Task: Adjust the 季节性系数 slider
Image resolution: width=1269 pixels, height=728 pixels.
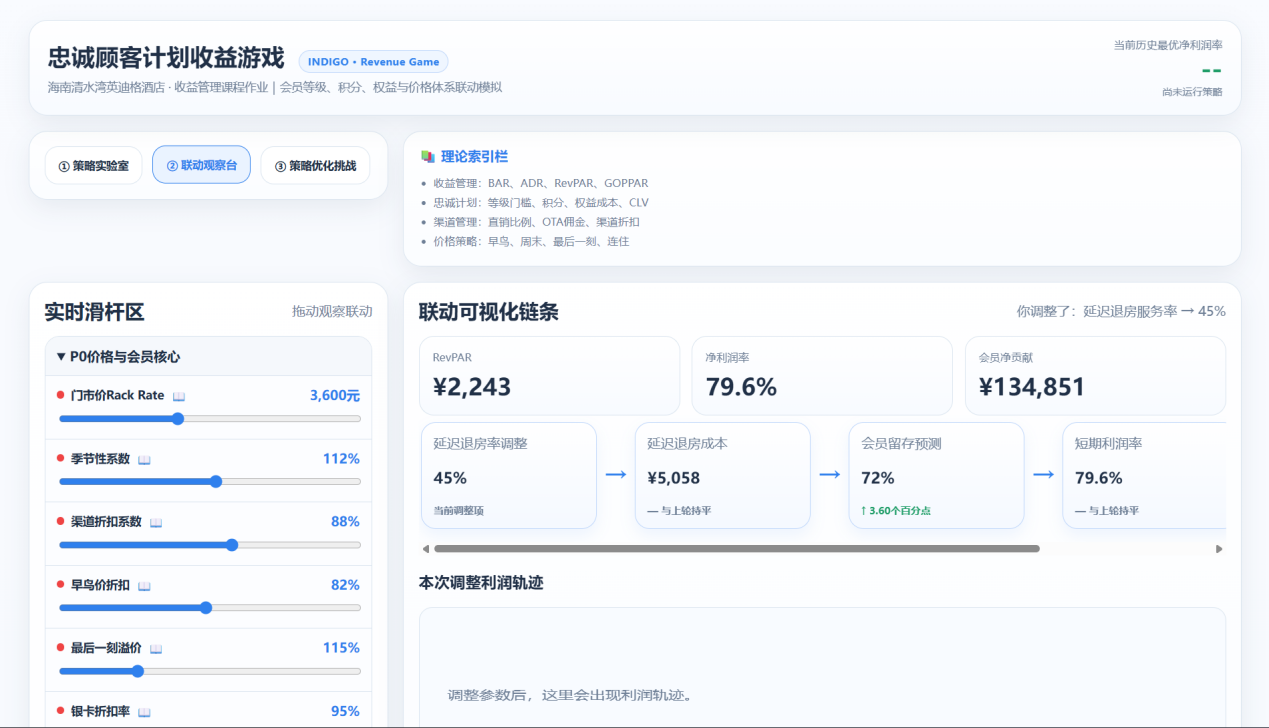Action: click(x=210, y=482)
